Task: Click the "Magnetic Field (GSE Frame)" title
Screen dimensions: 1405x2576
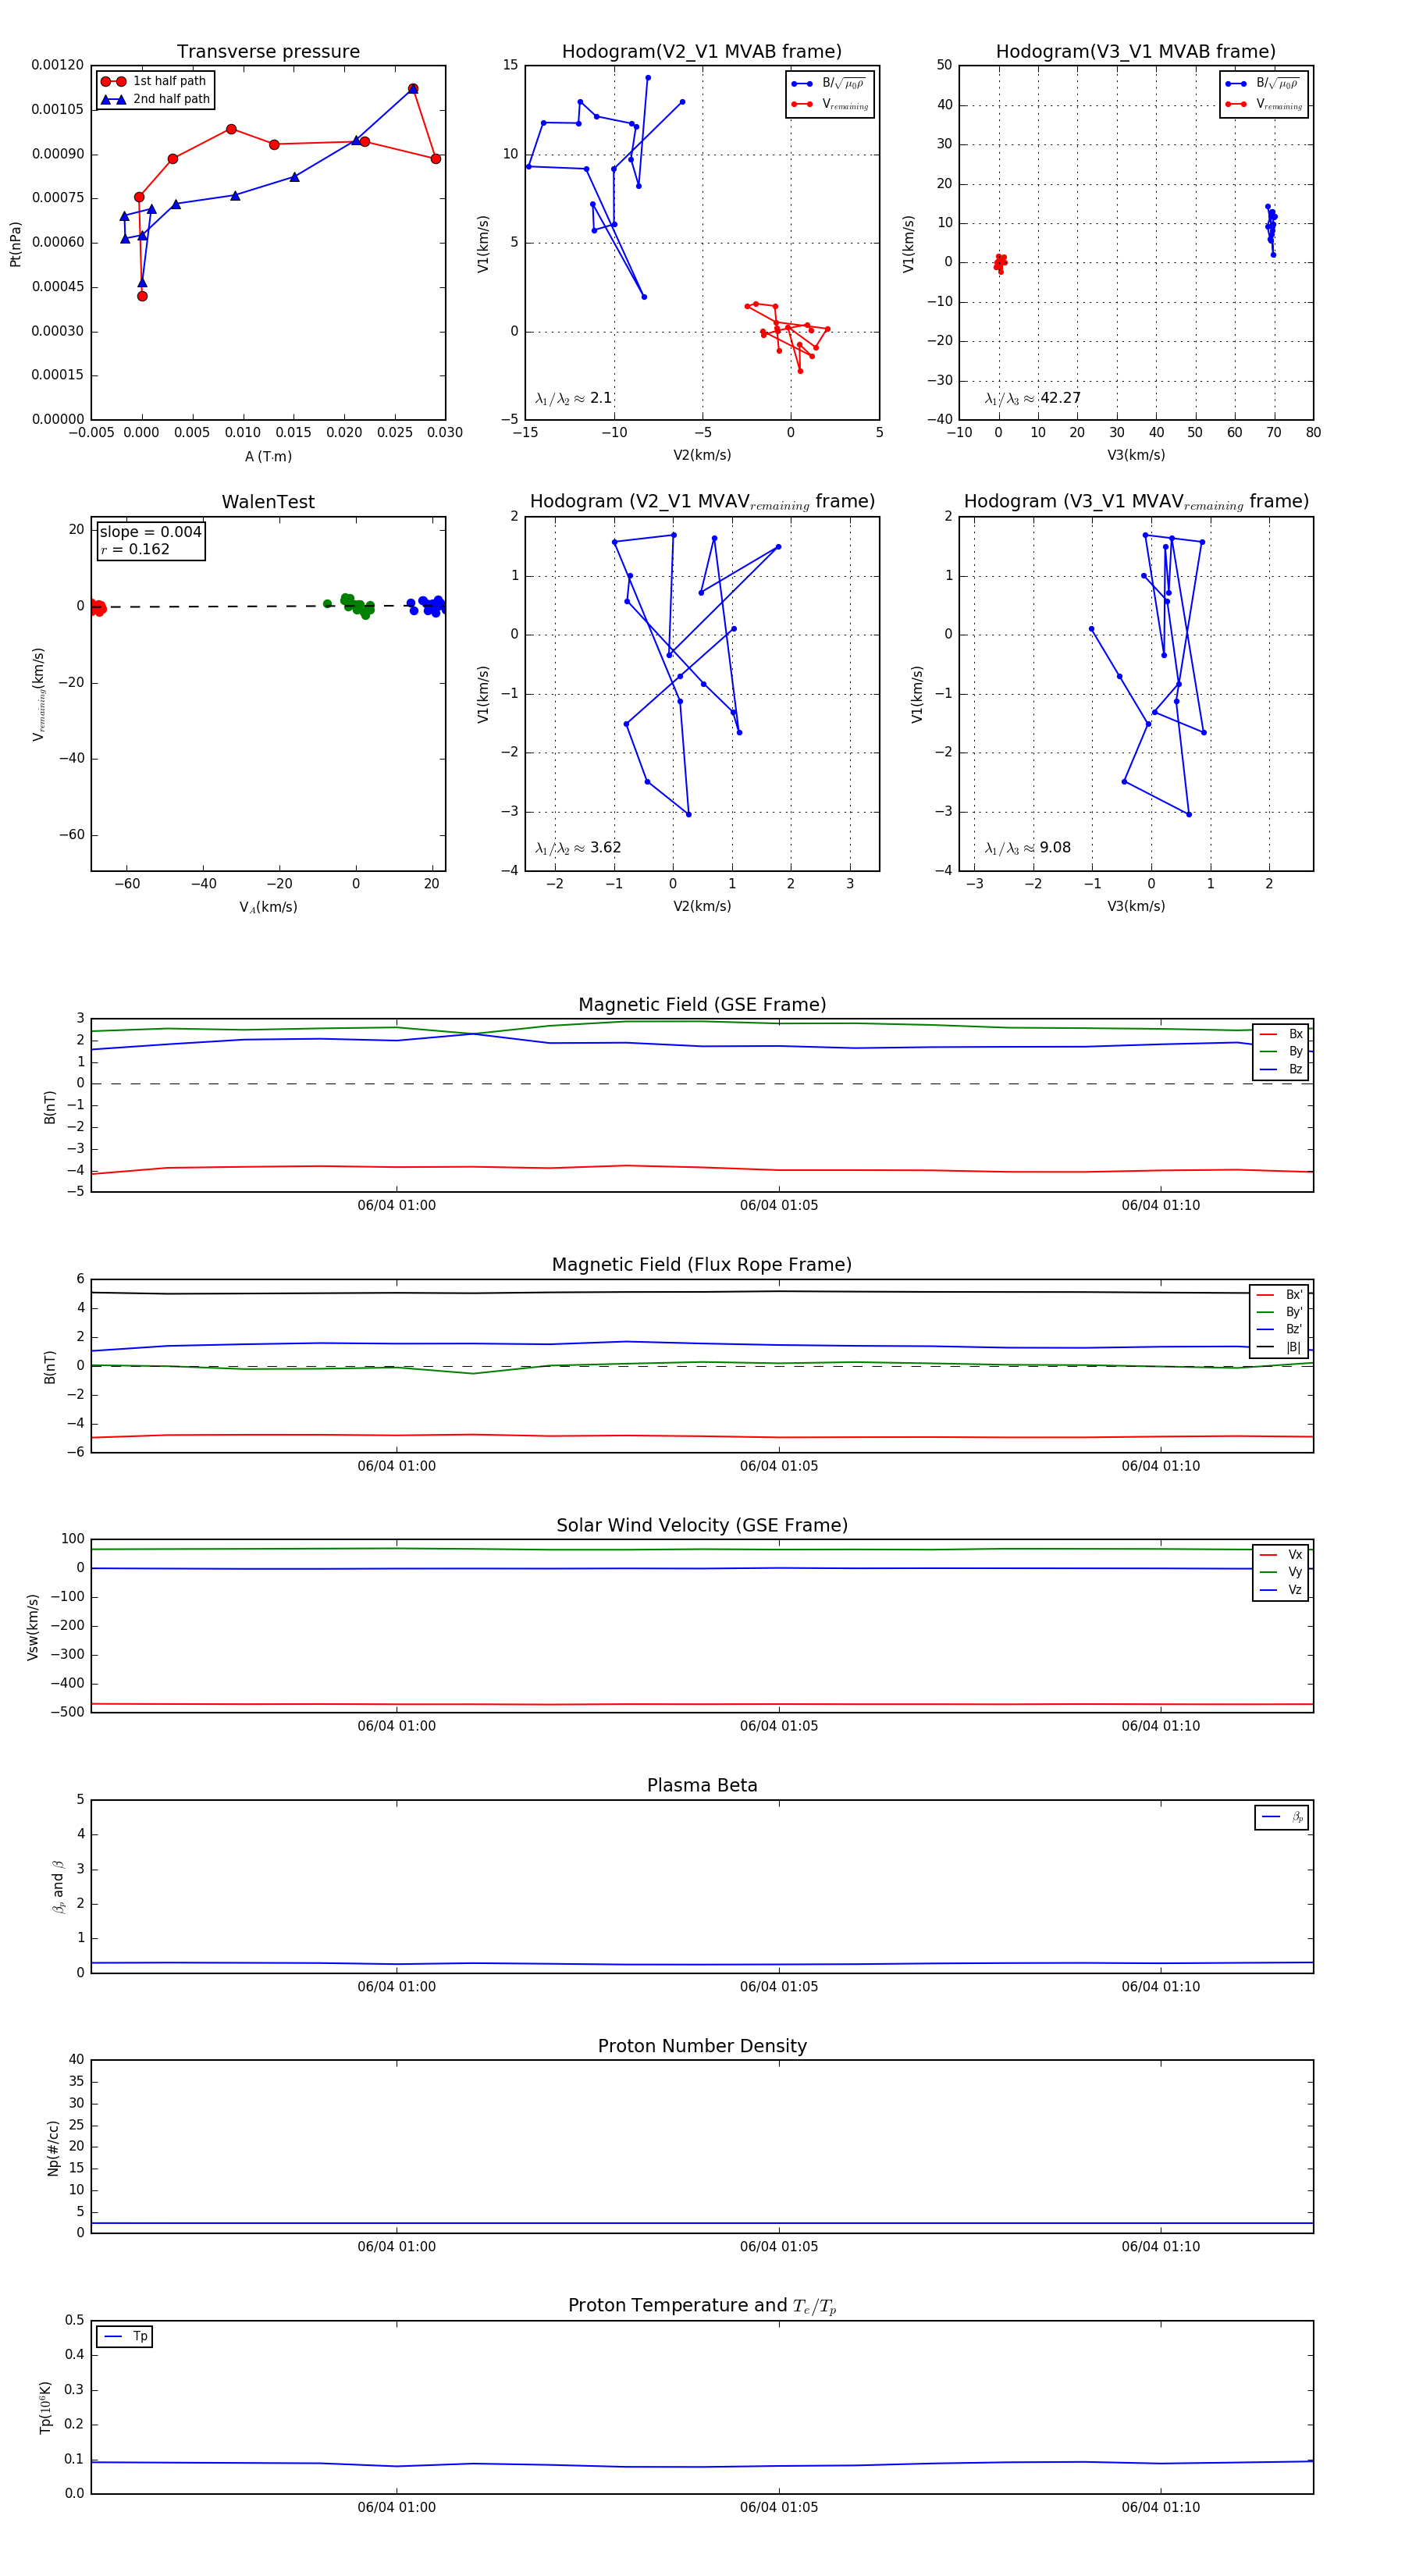Action: tap(702, 1005)
